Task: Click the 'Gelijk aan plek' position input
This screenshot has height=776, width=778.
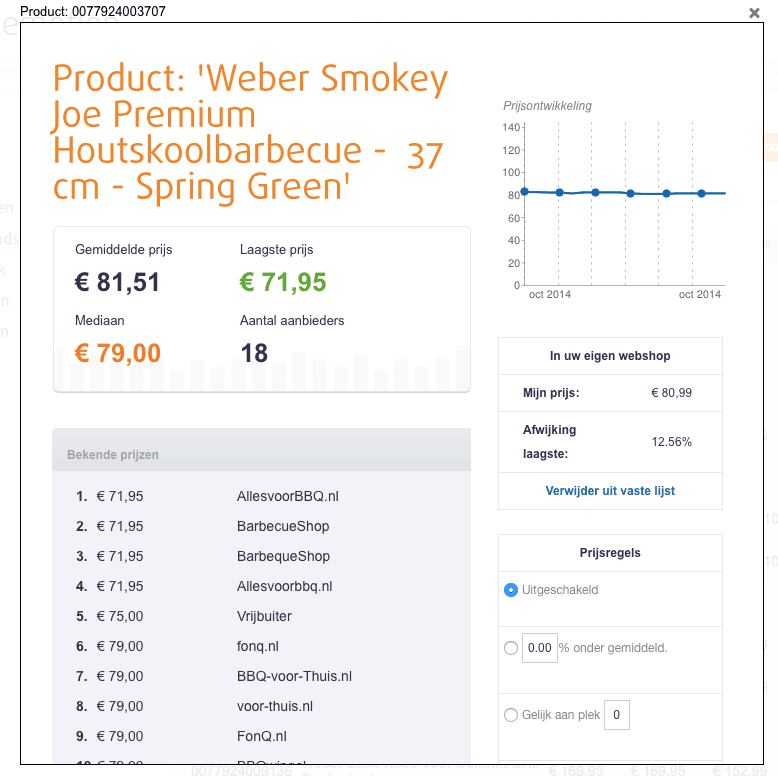Action: point(617,715)
